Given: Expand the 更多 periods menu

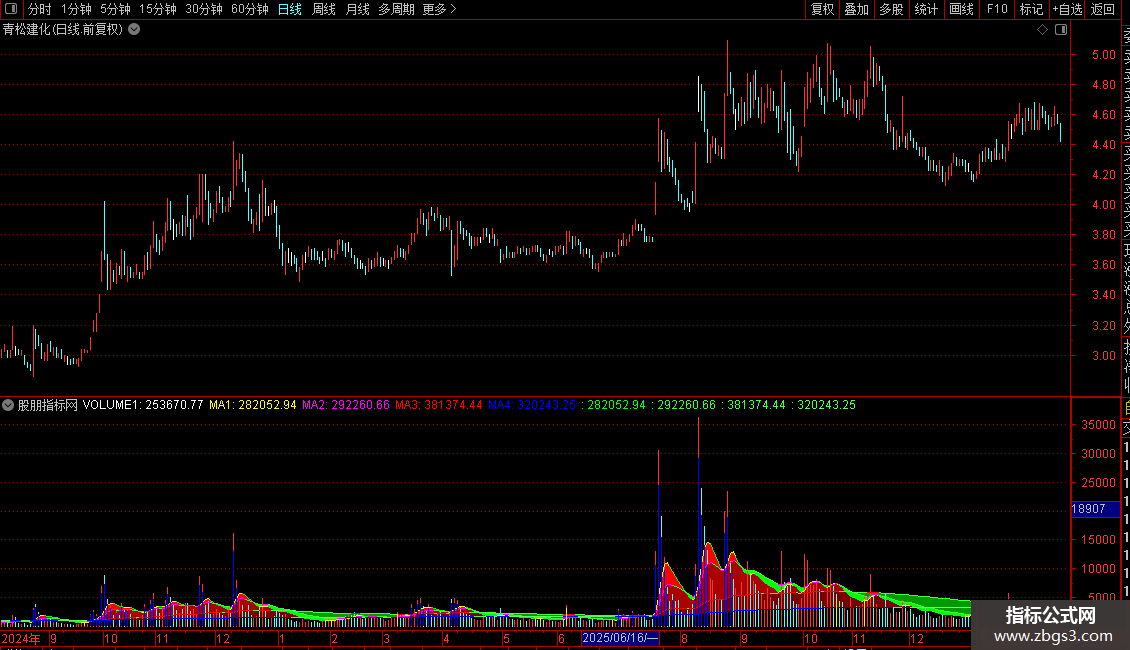Looking at the screenshot, I should 439,9.
